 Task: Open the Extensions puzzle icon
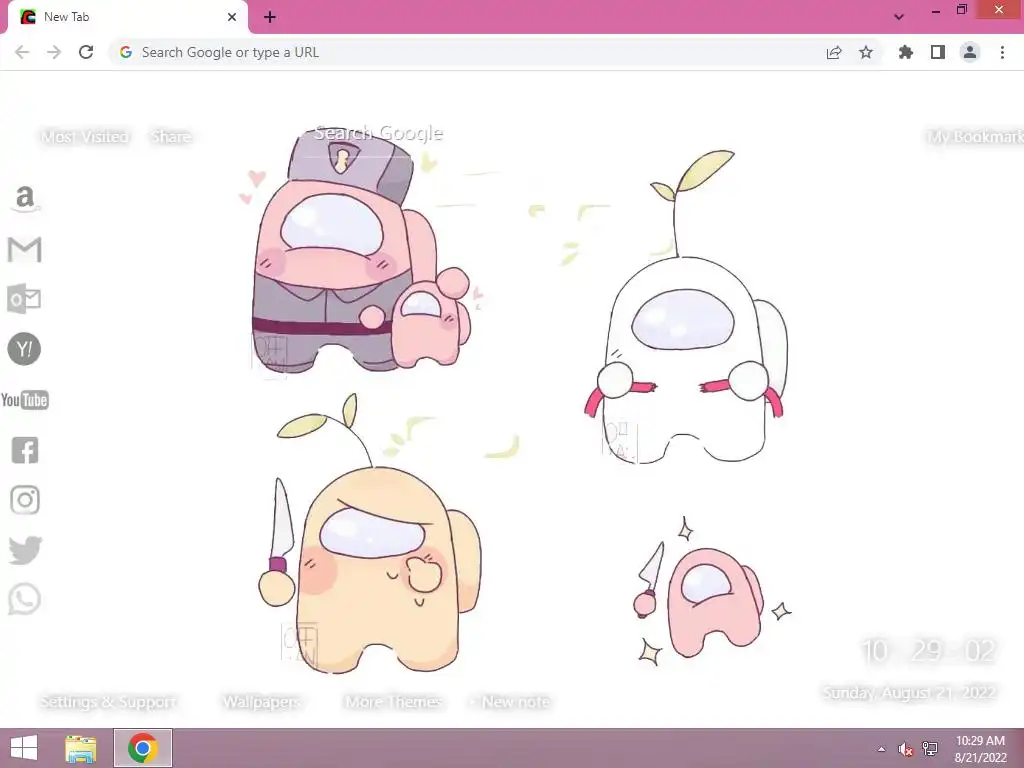coord(906,52)
